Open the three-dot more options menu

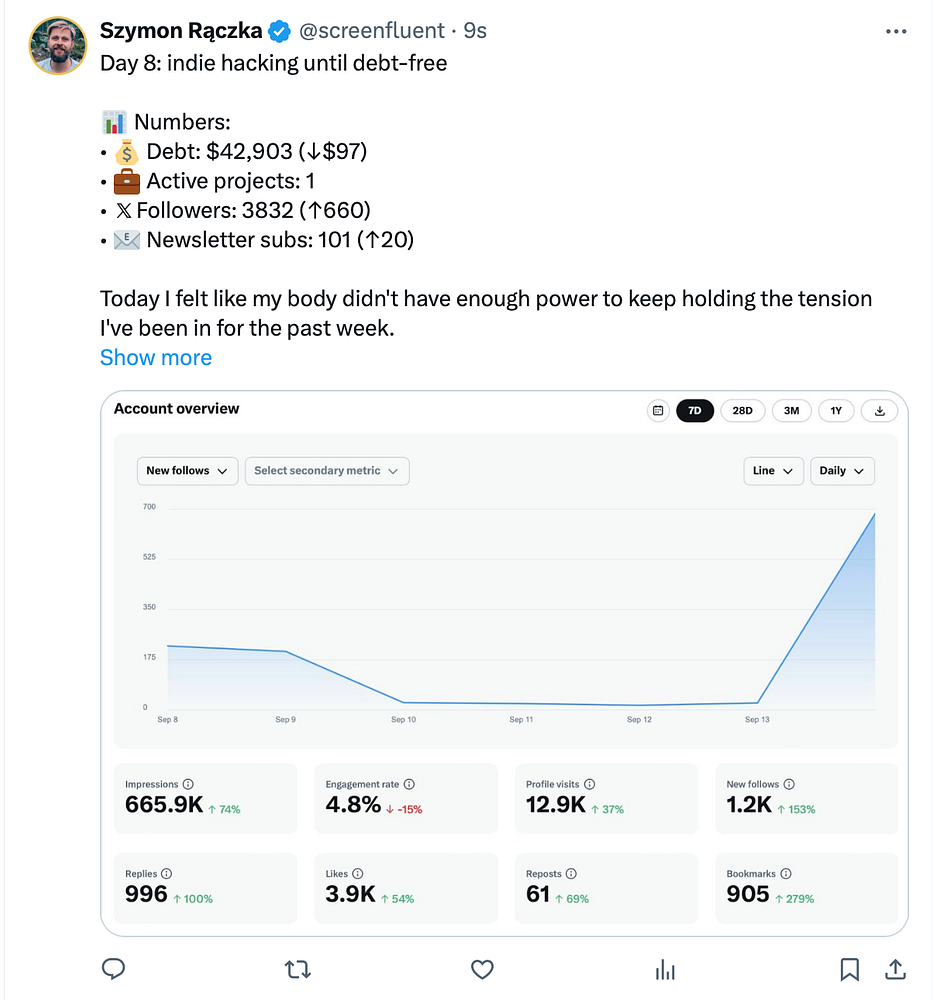pyautogui.click(x=896, y=32)
